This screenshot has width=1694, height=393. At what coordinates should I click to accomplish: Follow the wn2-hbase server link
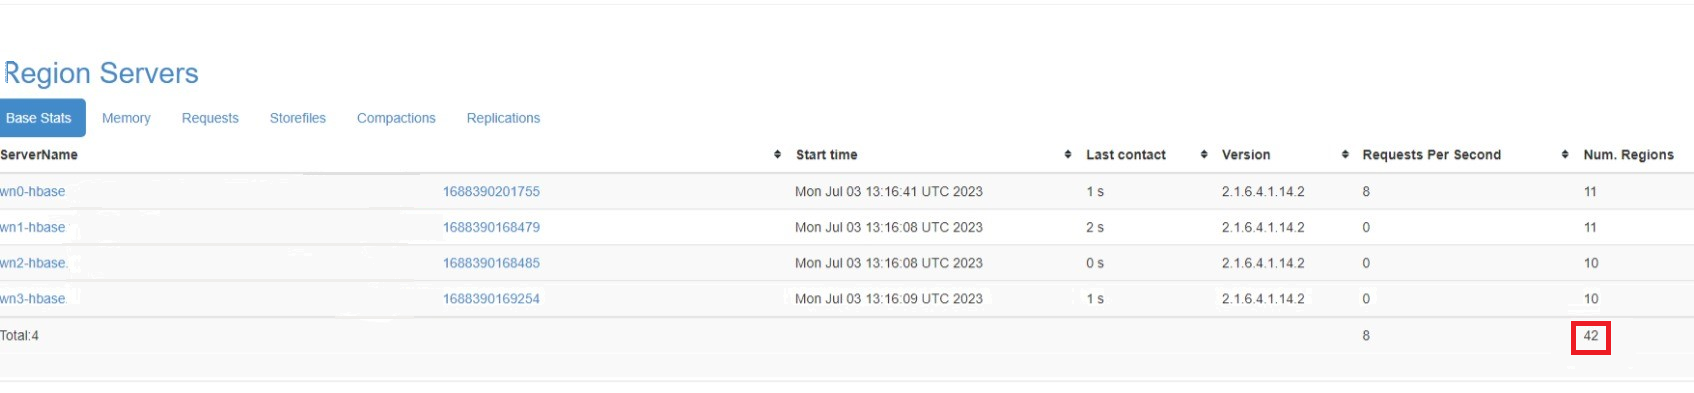coord(33,264)
